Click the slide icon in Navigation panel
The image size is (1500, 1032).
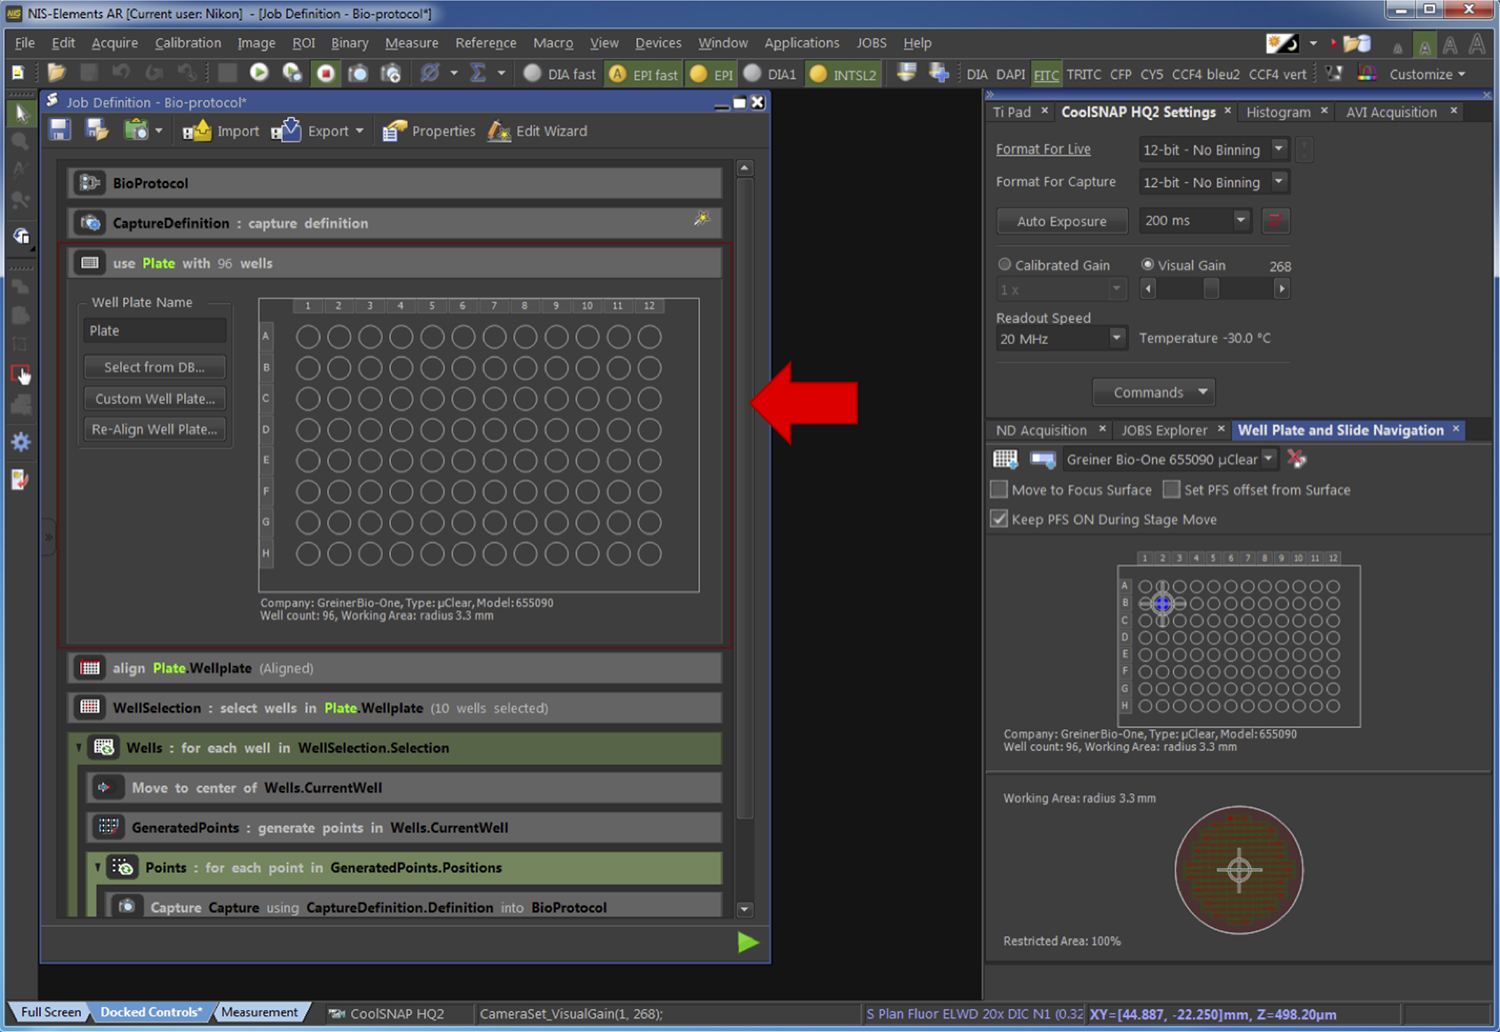[1043, 459]
